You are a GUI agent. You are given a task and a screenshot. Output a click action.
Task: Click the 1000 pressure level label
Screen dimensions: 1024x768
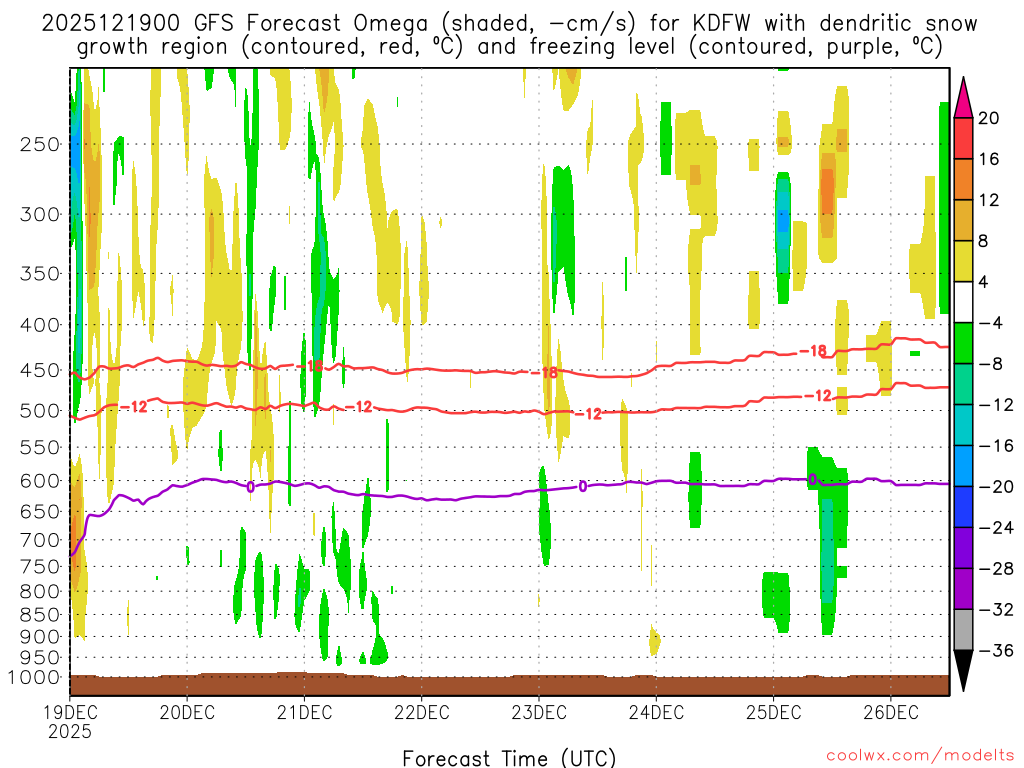(34, 677)
